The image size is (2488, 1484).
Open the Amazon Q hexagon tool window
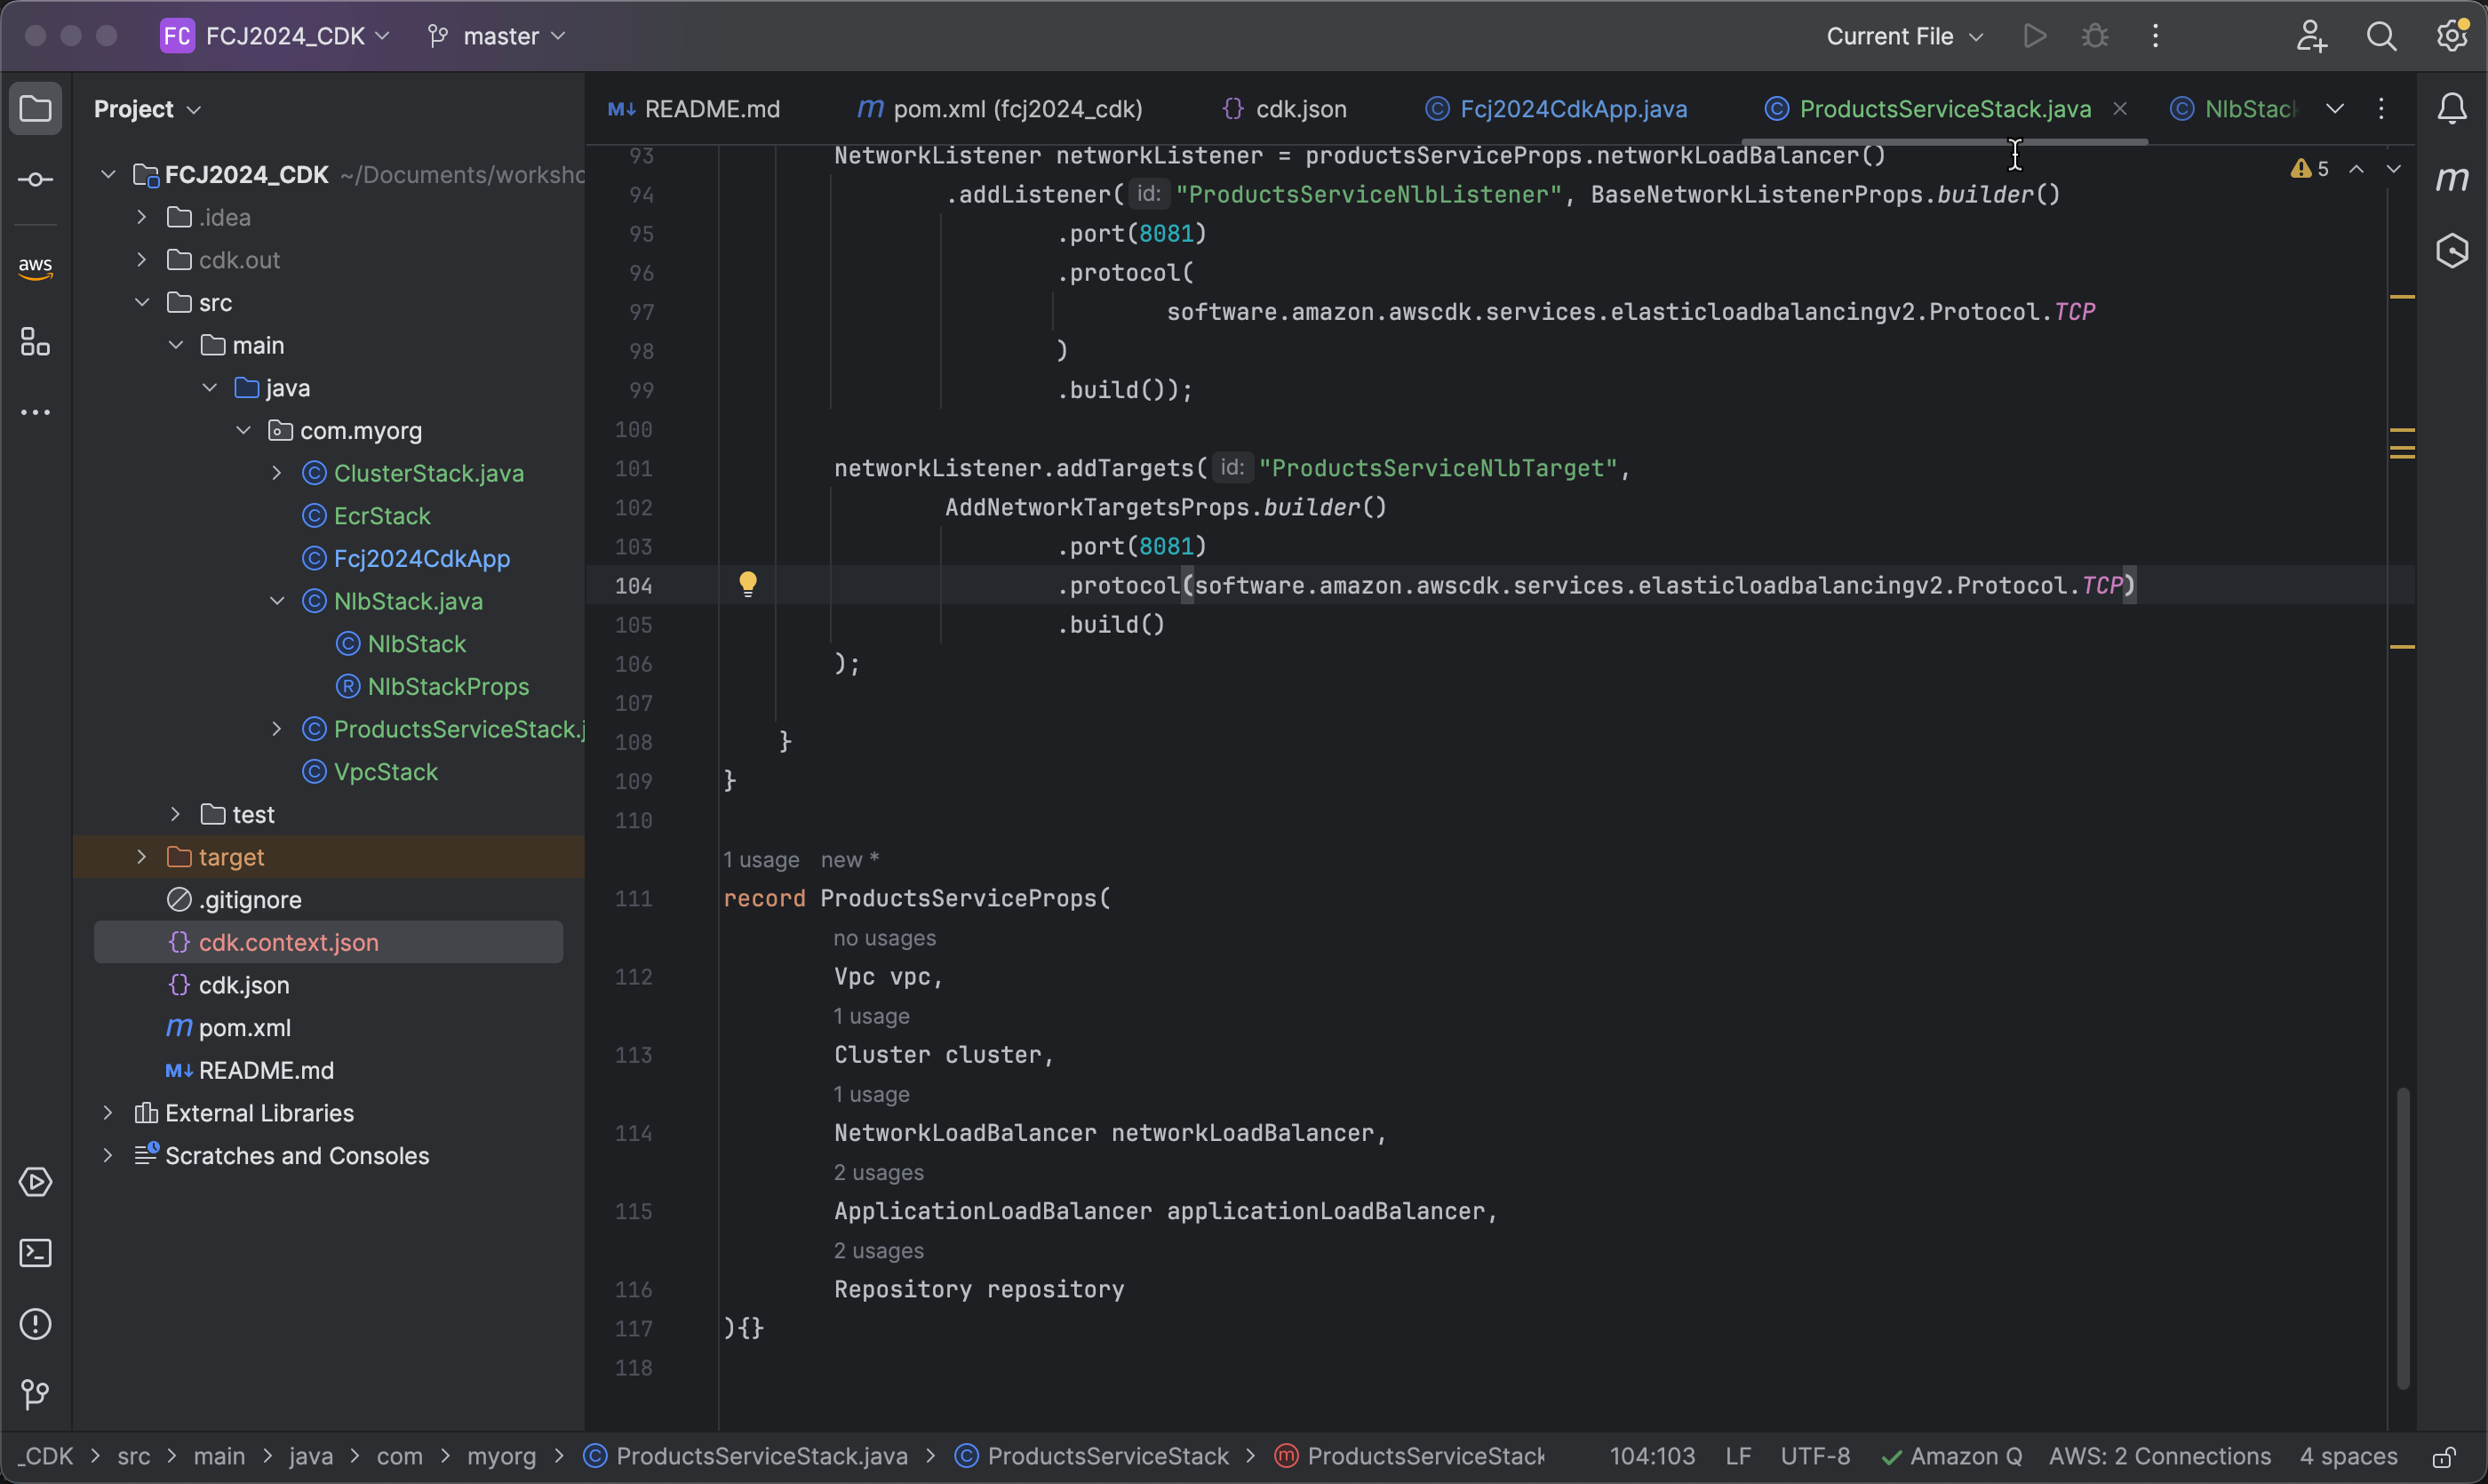click(2452, 250)
